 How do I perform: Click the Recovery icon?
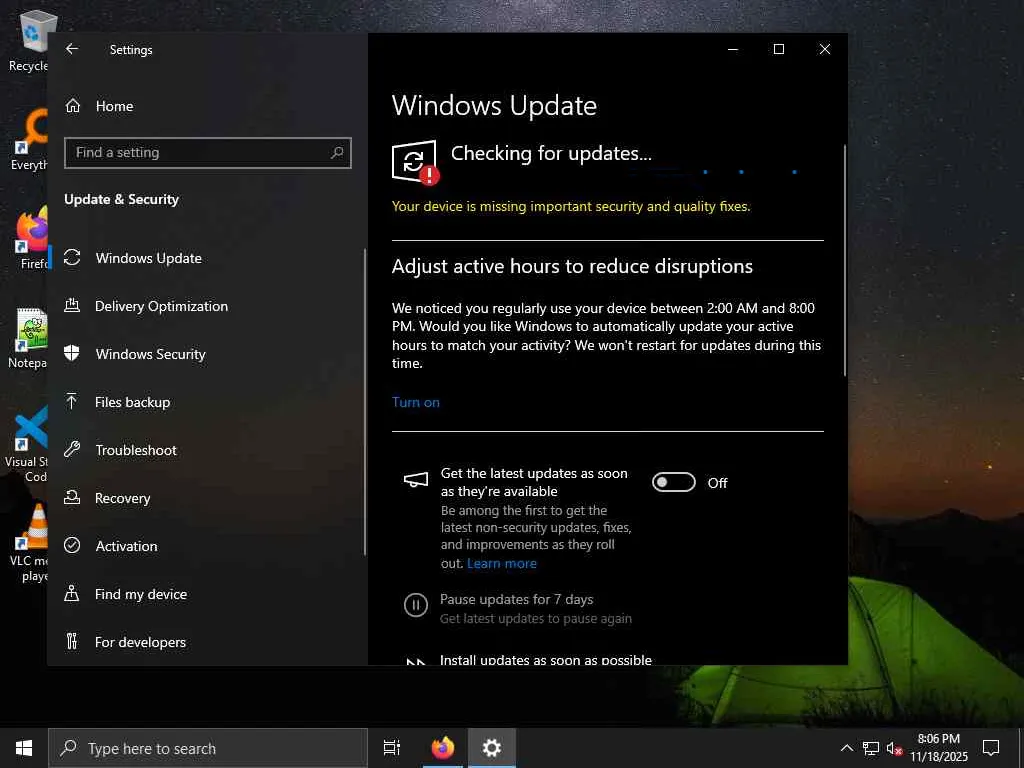coord(72,498)
